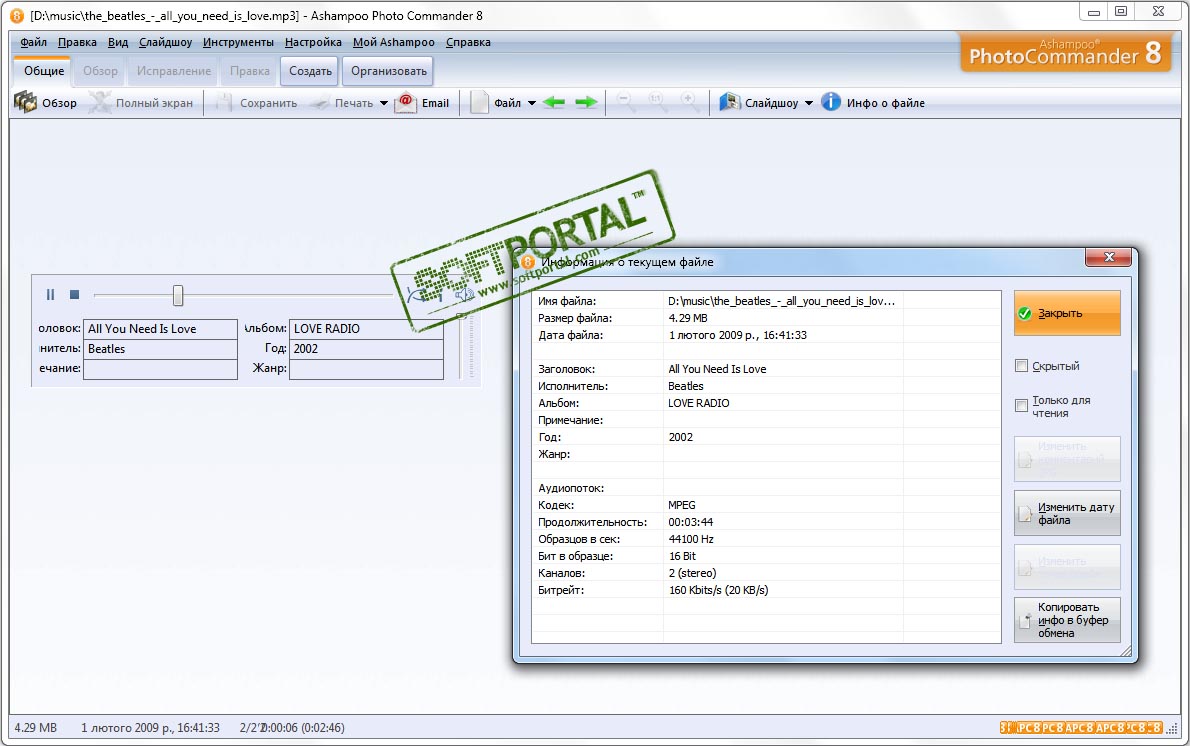This screenshot has width=1190, height=746.
Task: Click the empty note field in player
Action: [x=160, y=369]
